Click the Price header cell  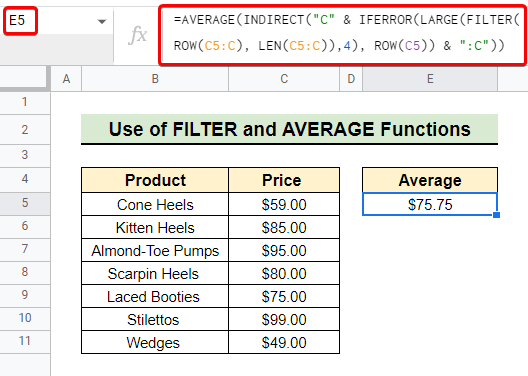click(284, 180)
